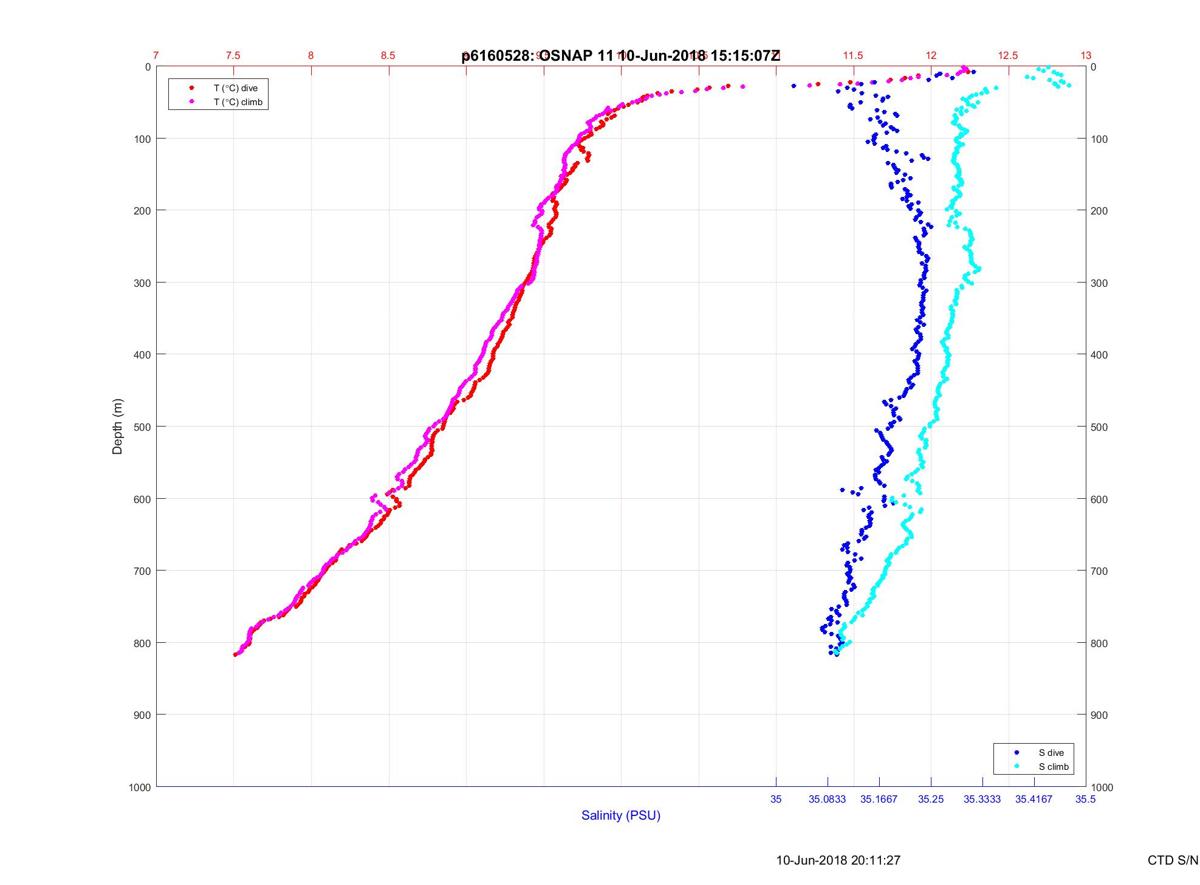Select the 'T (°C) dive' legend label
The width and height of the screenshot is (1200, 885).
coord(235,88)
